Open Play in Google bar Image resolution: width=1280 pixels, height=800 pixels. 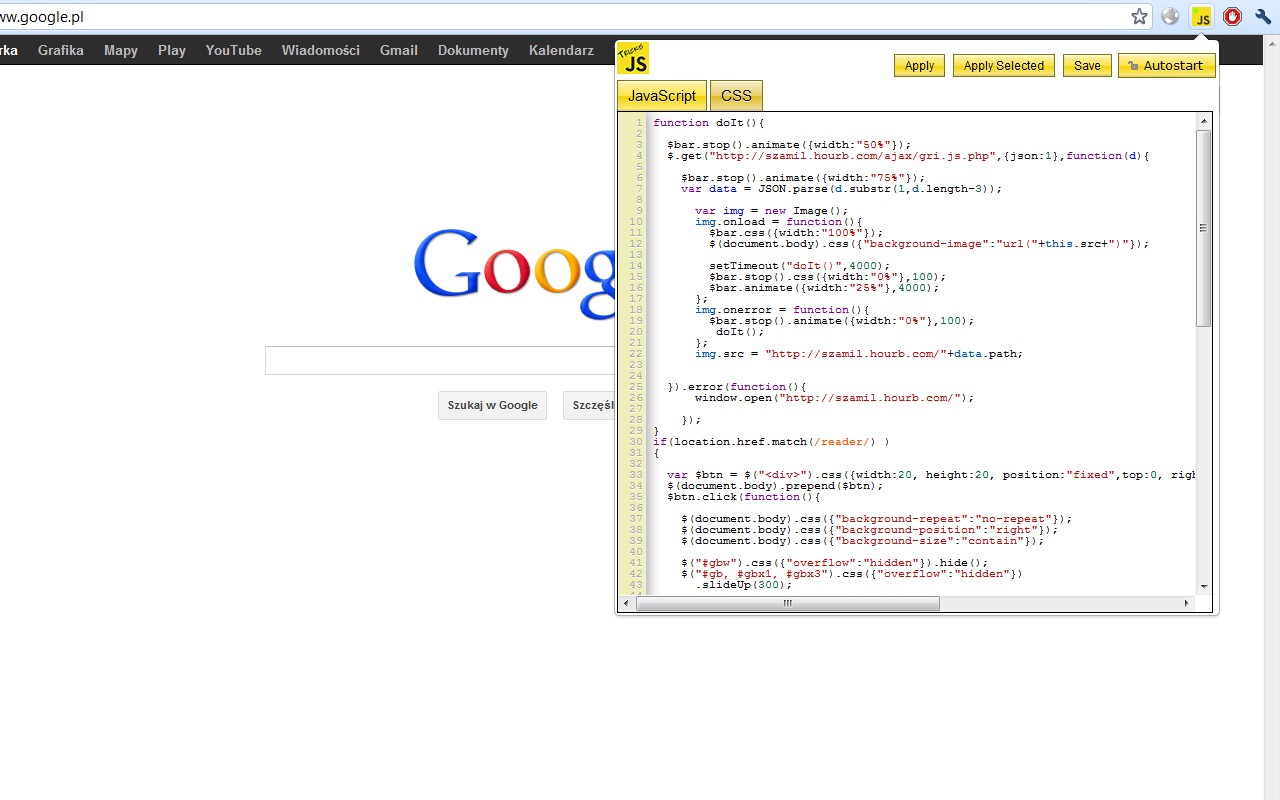[x=172, y=50]
